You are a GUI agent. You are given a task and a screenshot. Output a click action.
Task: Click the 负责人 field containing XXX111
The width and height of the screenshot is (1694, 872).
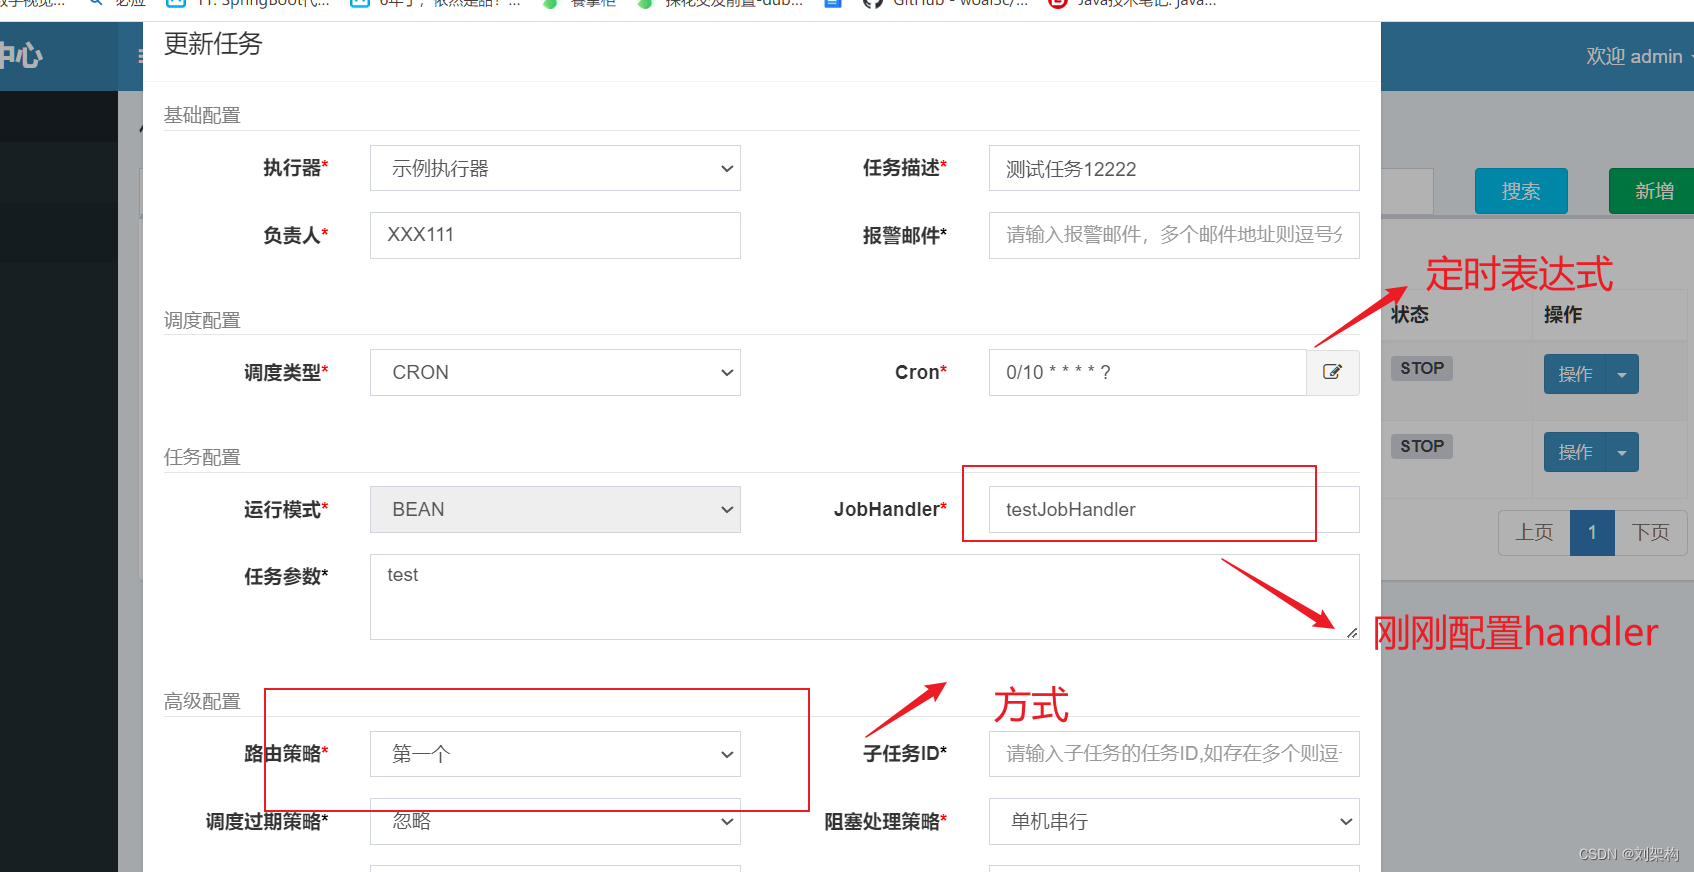click(555, 235)
